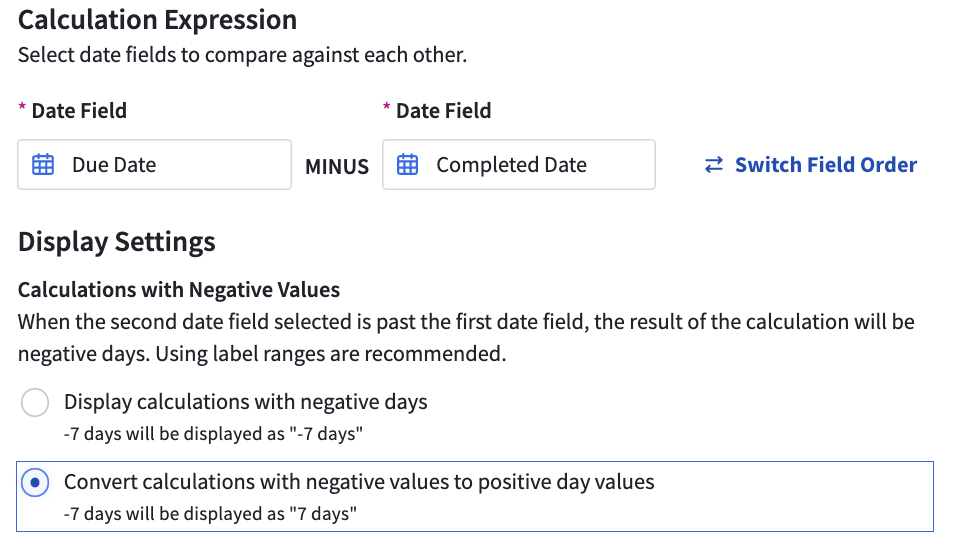
Task: Open the Completed Date field selector
Action: [x=518, y=165]
